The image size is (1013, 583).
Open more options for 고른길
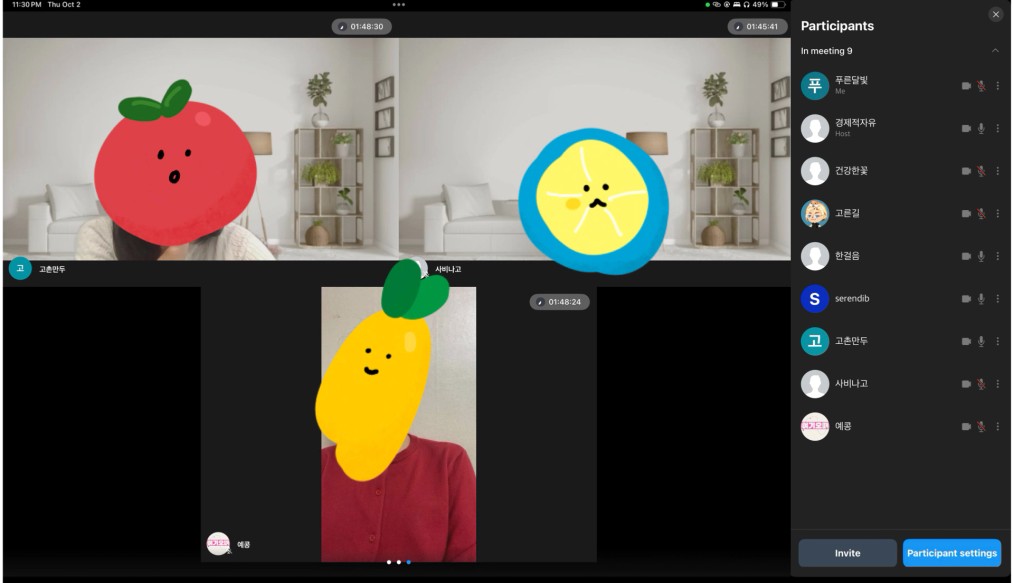(997, 213)
